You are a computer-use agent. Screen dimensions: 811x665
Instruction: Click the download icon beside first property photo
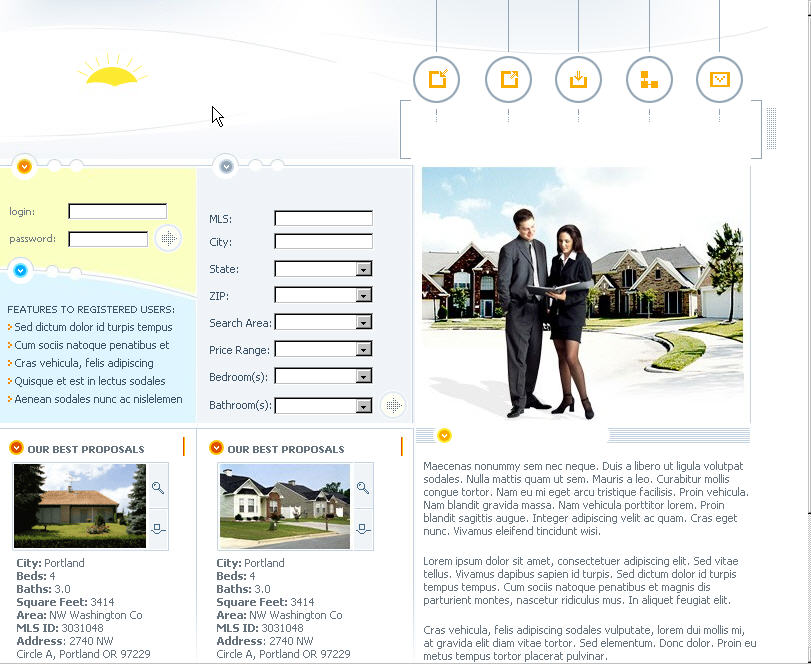click(158, 528)
